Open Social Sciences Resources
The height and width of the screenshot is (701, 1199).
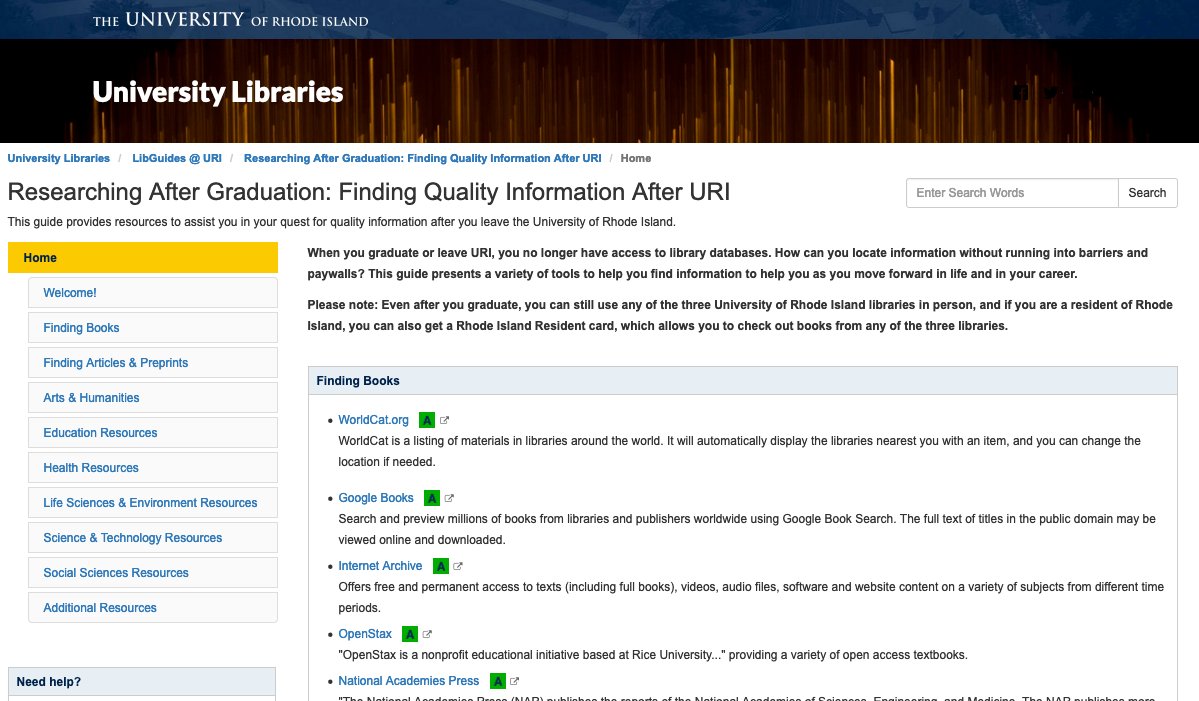click(x=153, y=573)
